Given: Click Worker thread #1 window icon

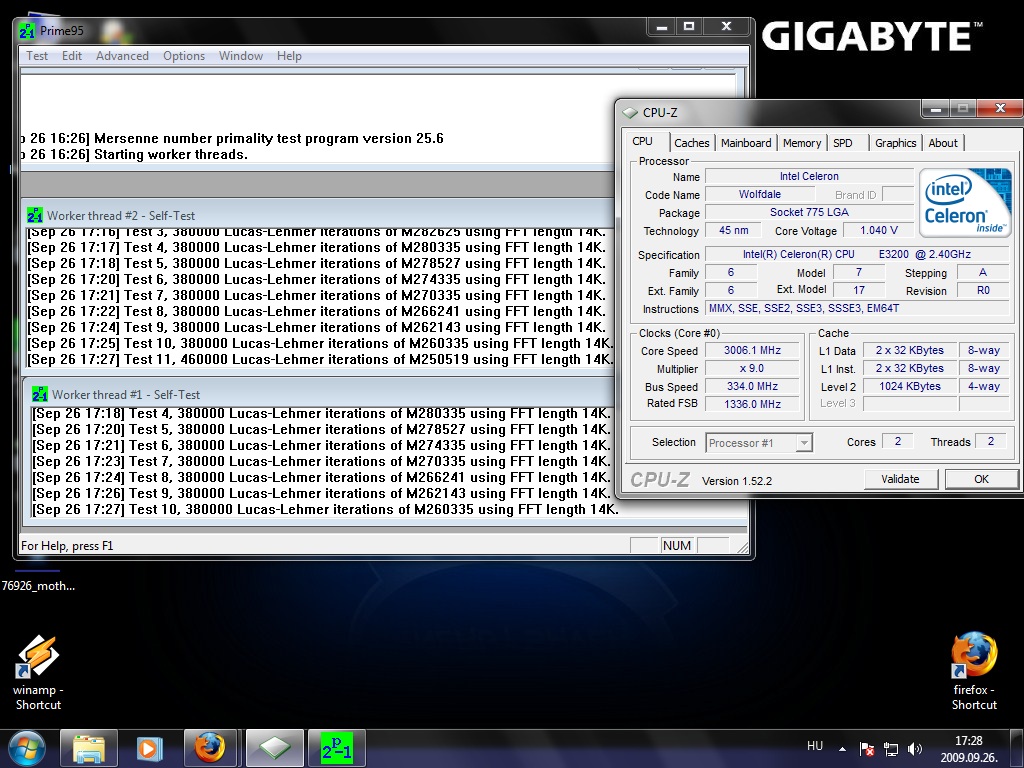Looking at the screenshot, I should (x=40, y=394).
